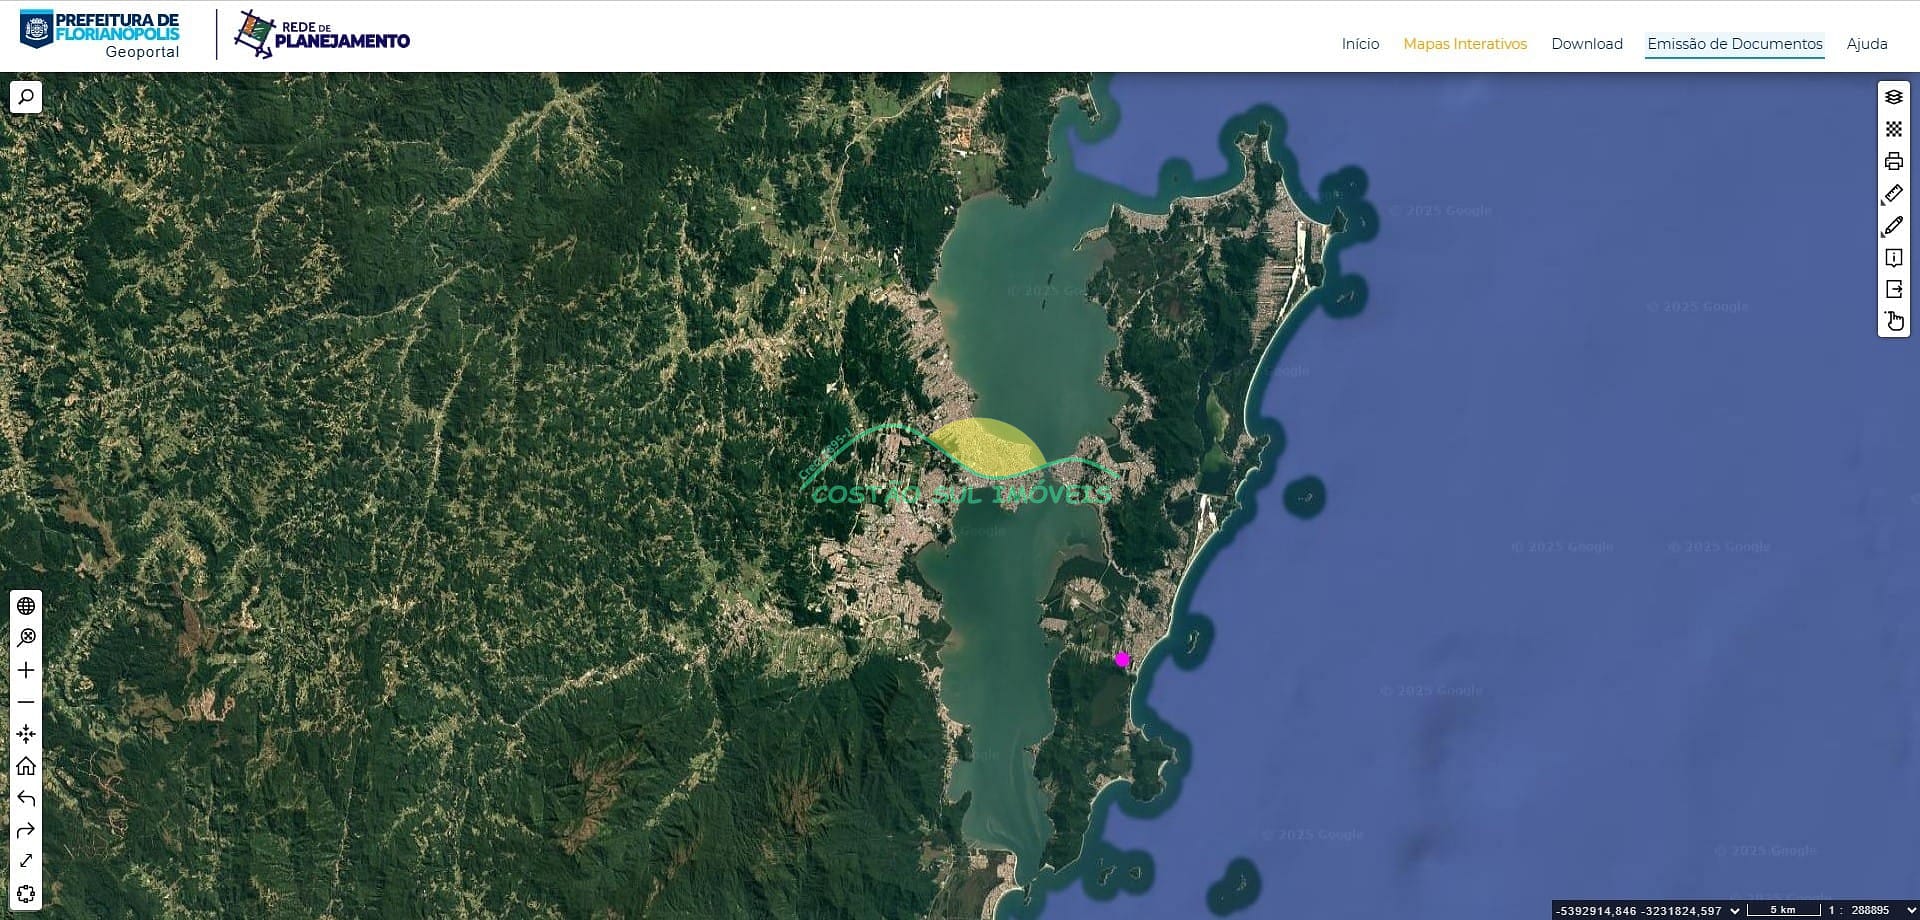1920x920 pixels.
Task: Zoom out with the minus button
Action: tap(26, 702)
